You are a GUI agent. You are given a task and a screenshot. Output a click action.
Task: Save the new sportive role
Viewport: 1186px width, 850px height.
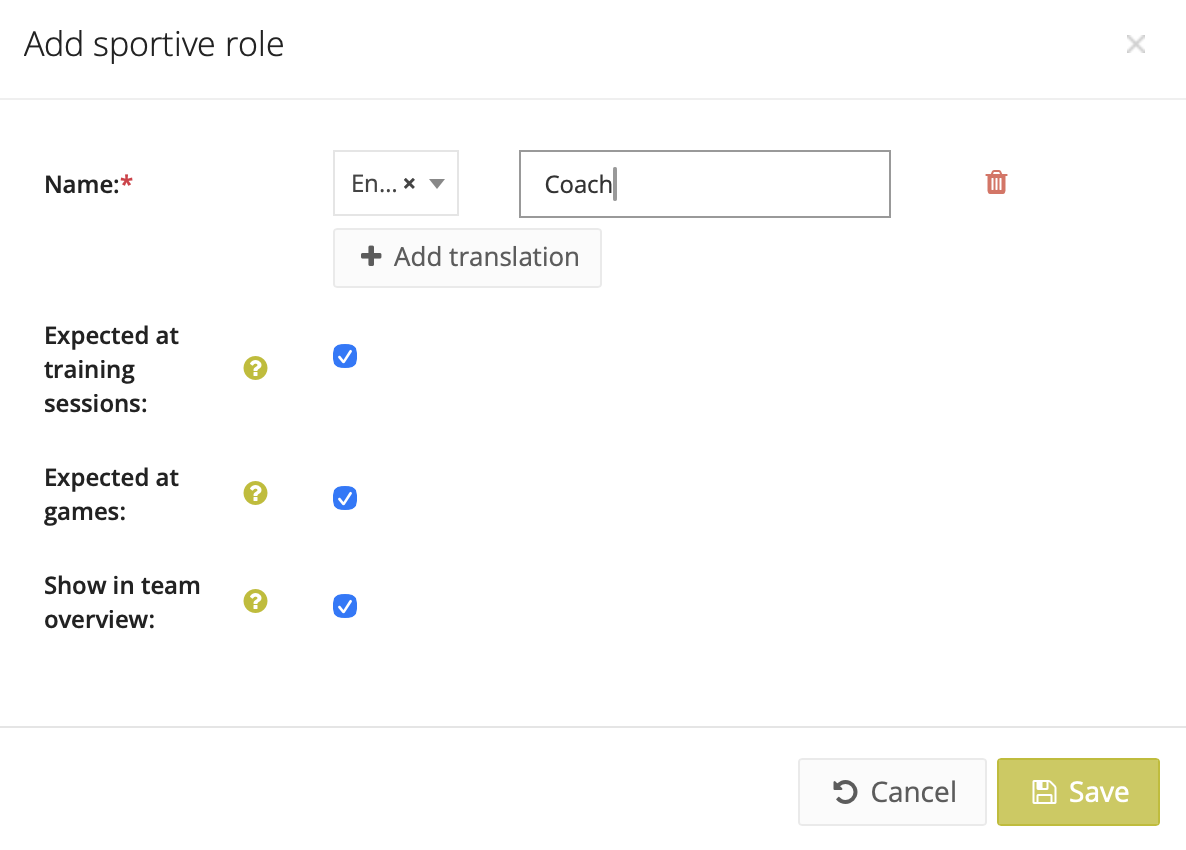click(1078, 792)
